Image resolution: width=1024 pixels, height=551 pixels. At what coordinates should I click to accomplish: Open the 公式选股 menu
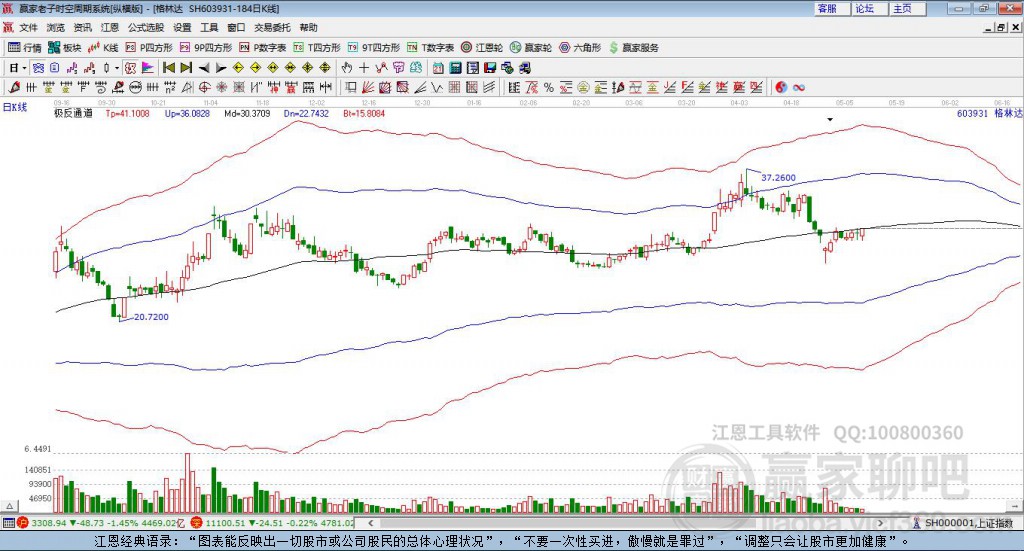coord(146,27)
